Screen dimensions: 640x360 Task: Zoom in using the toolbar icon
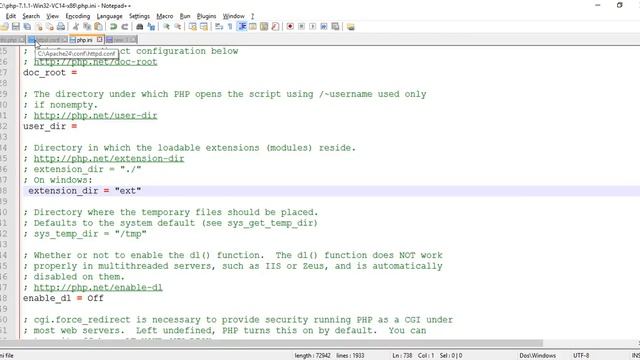click(166, 27)
